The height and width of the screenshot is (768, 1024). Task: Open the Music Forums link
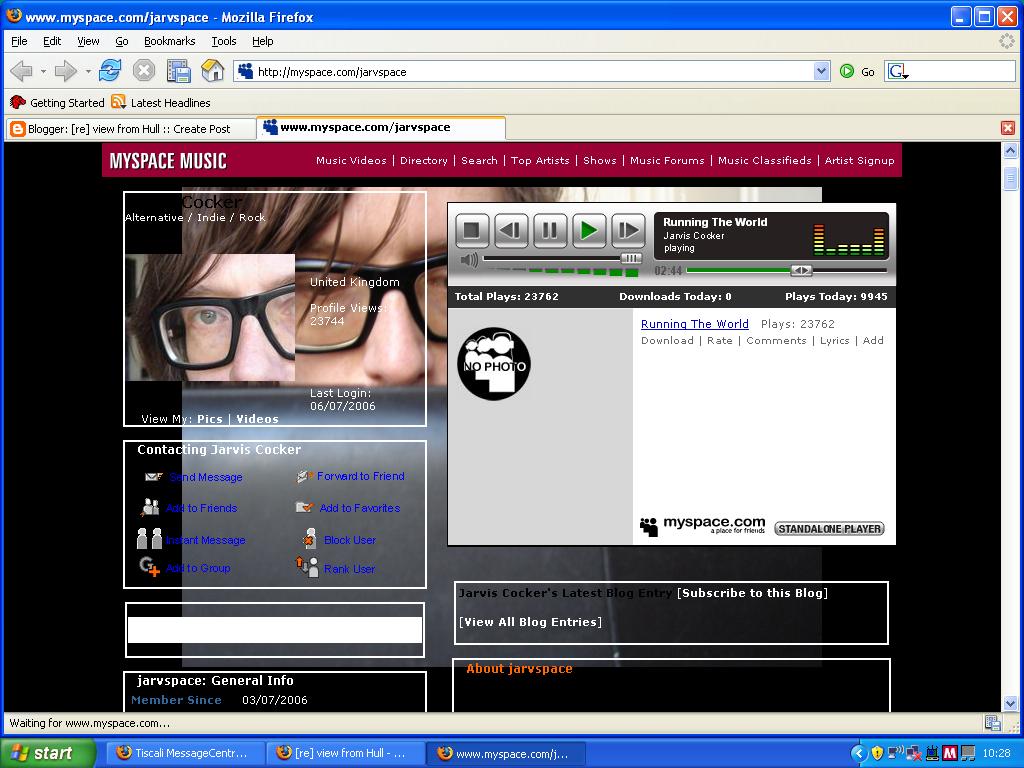tap(667, 161)
